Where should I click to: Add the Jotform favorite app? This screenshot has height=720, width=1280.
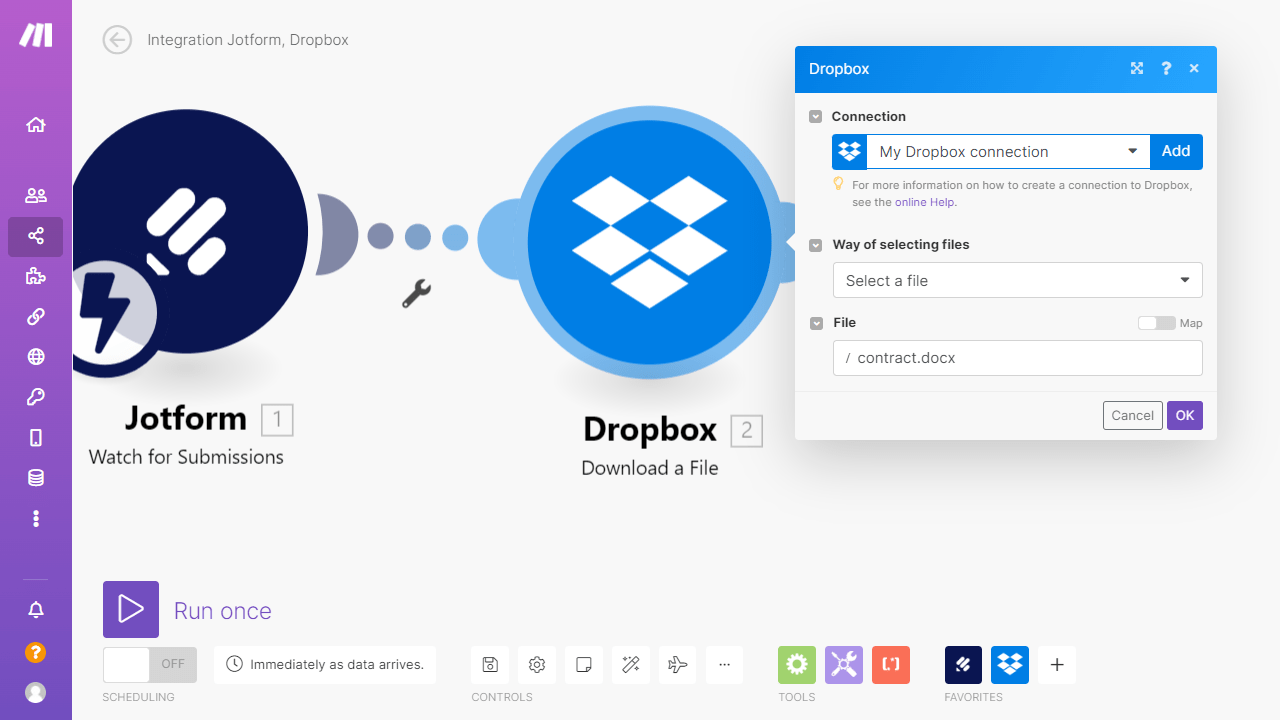[x=964, y=664]
